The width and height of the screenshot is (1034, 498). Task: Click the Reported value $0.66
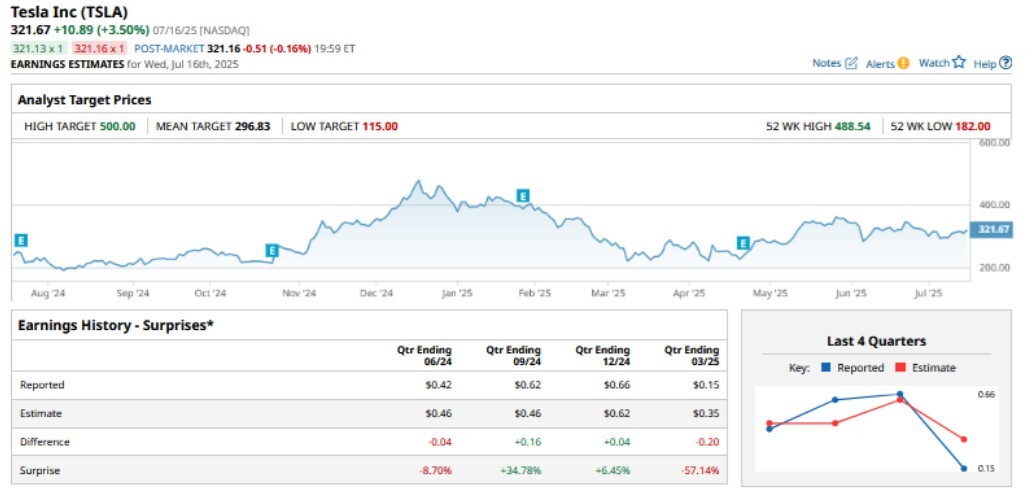point(617,385)
